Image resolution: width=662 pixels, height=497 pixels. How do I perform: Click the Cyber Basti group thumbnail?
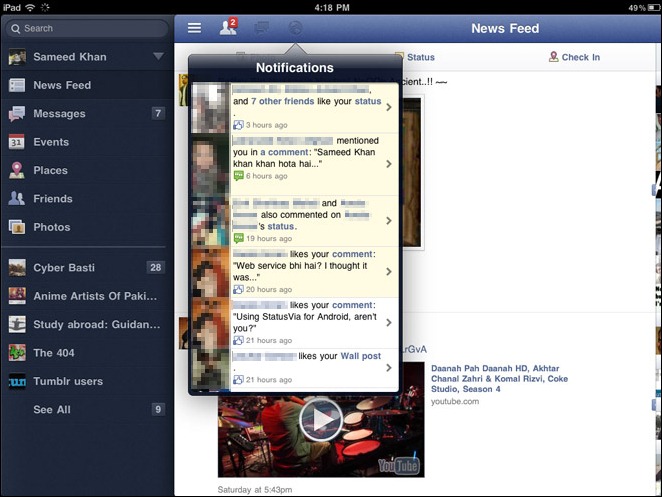(x=17, y=268)
